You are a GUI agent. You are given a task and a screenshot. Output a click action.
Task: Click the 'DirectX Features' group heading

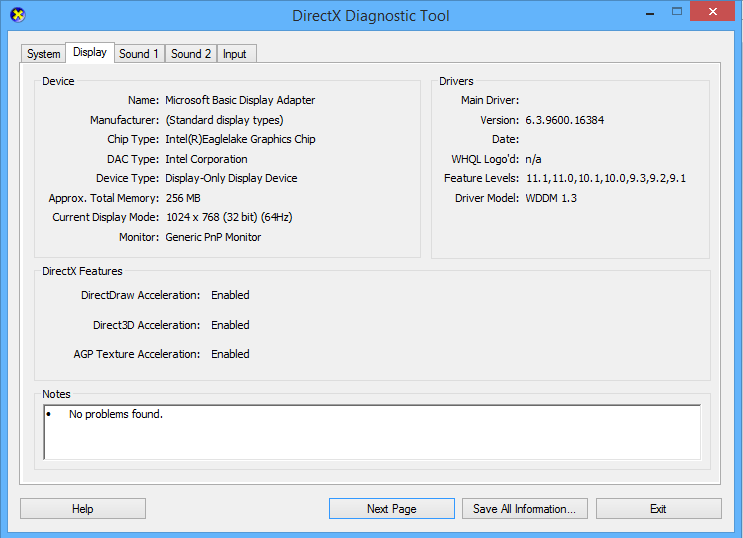82,271
